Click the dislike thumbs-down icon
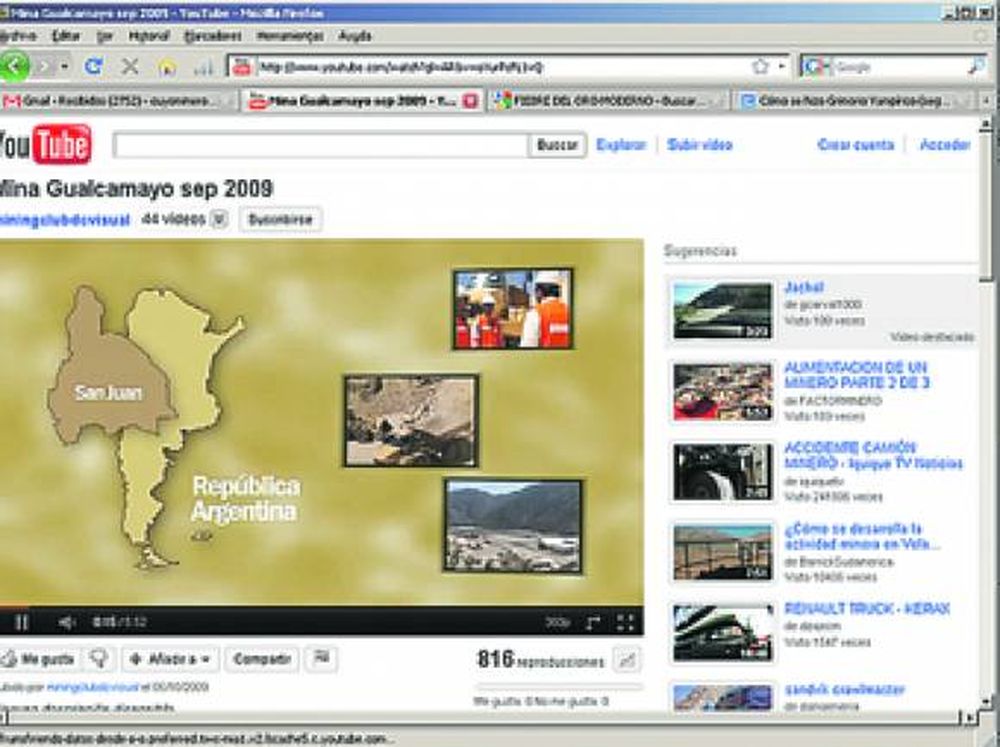 coord(98,659)
